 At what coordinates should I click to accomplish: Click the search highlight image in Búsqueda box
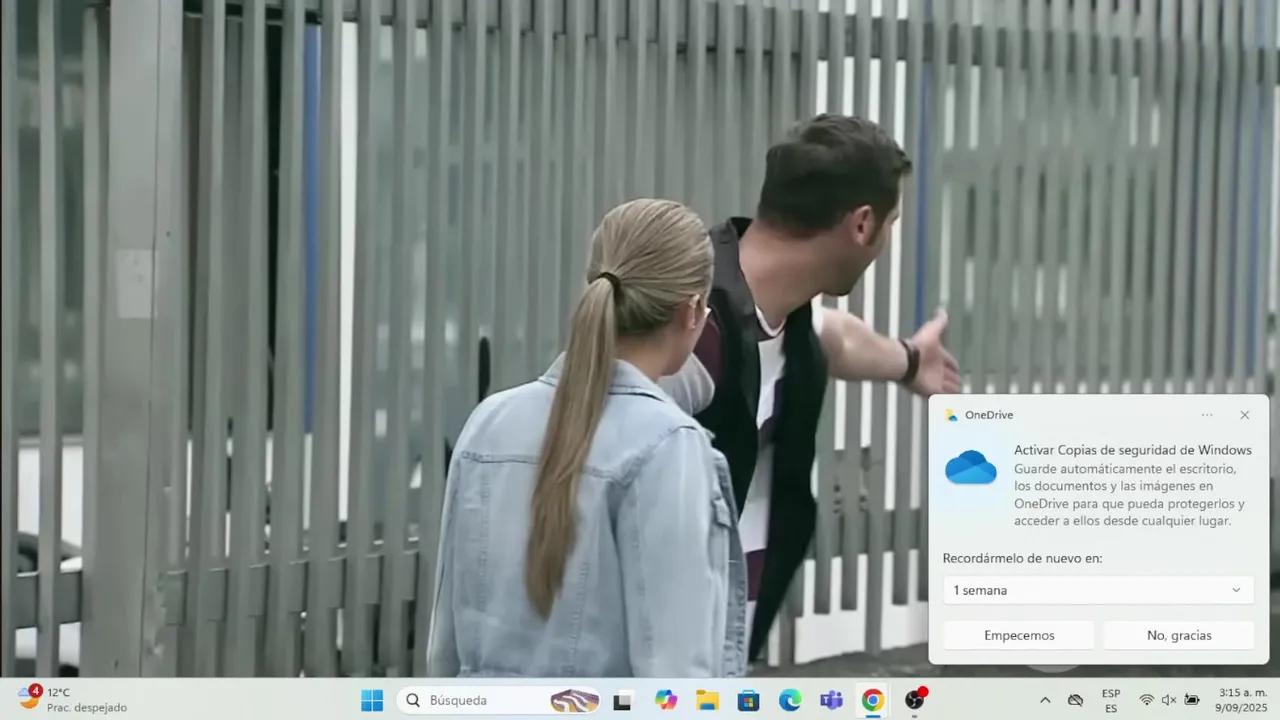tap(575, 700)
